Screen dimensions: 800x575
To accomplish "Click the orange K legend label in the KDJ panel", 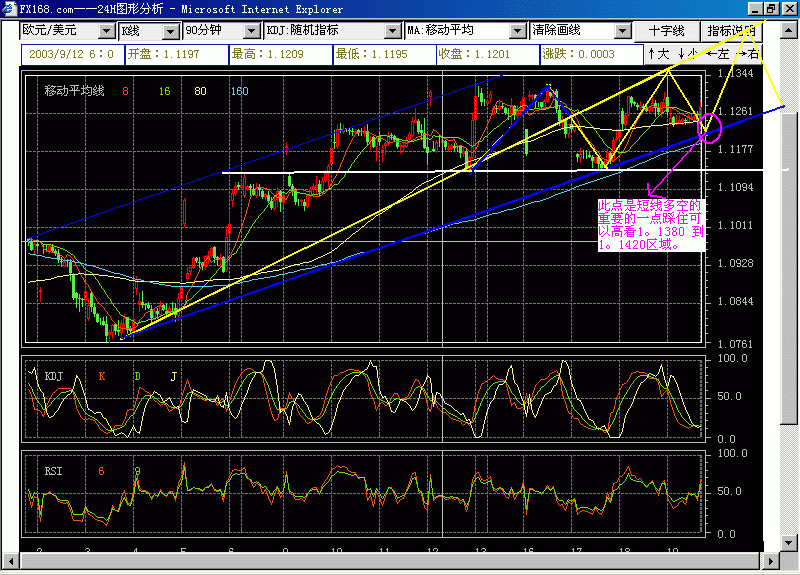I will tap(102, 377).
